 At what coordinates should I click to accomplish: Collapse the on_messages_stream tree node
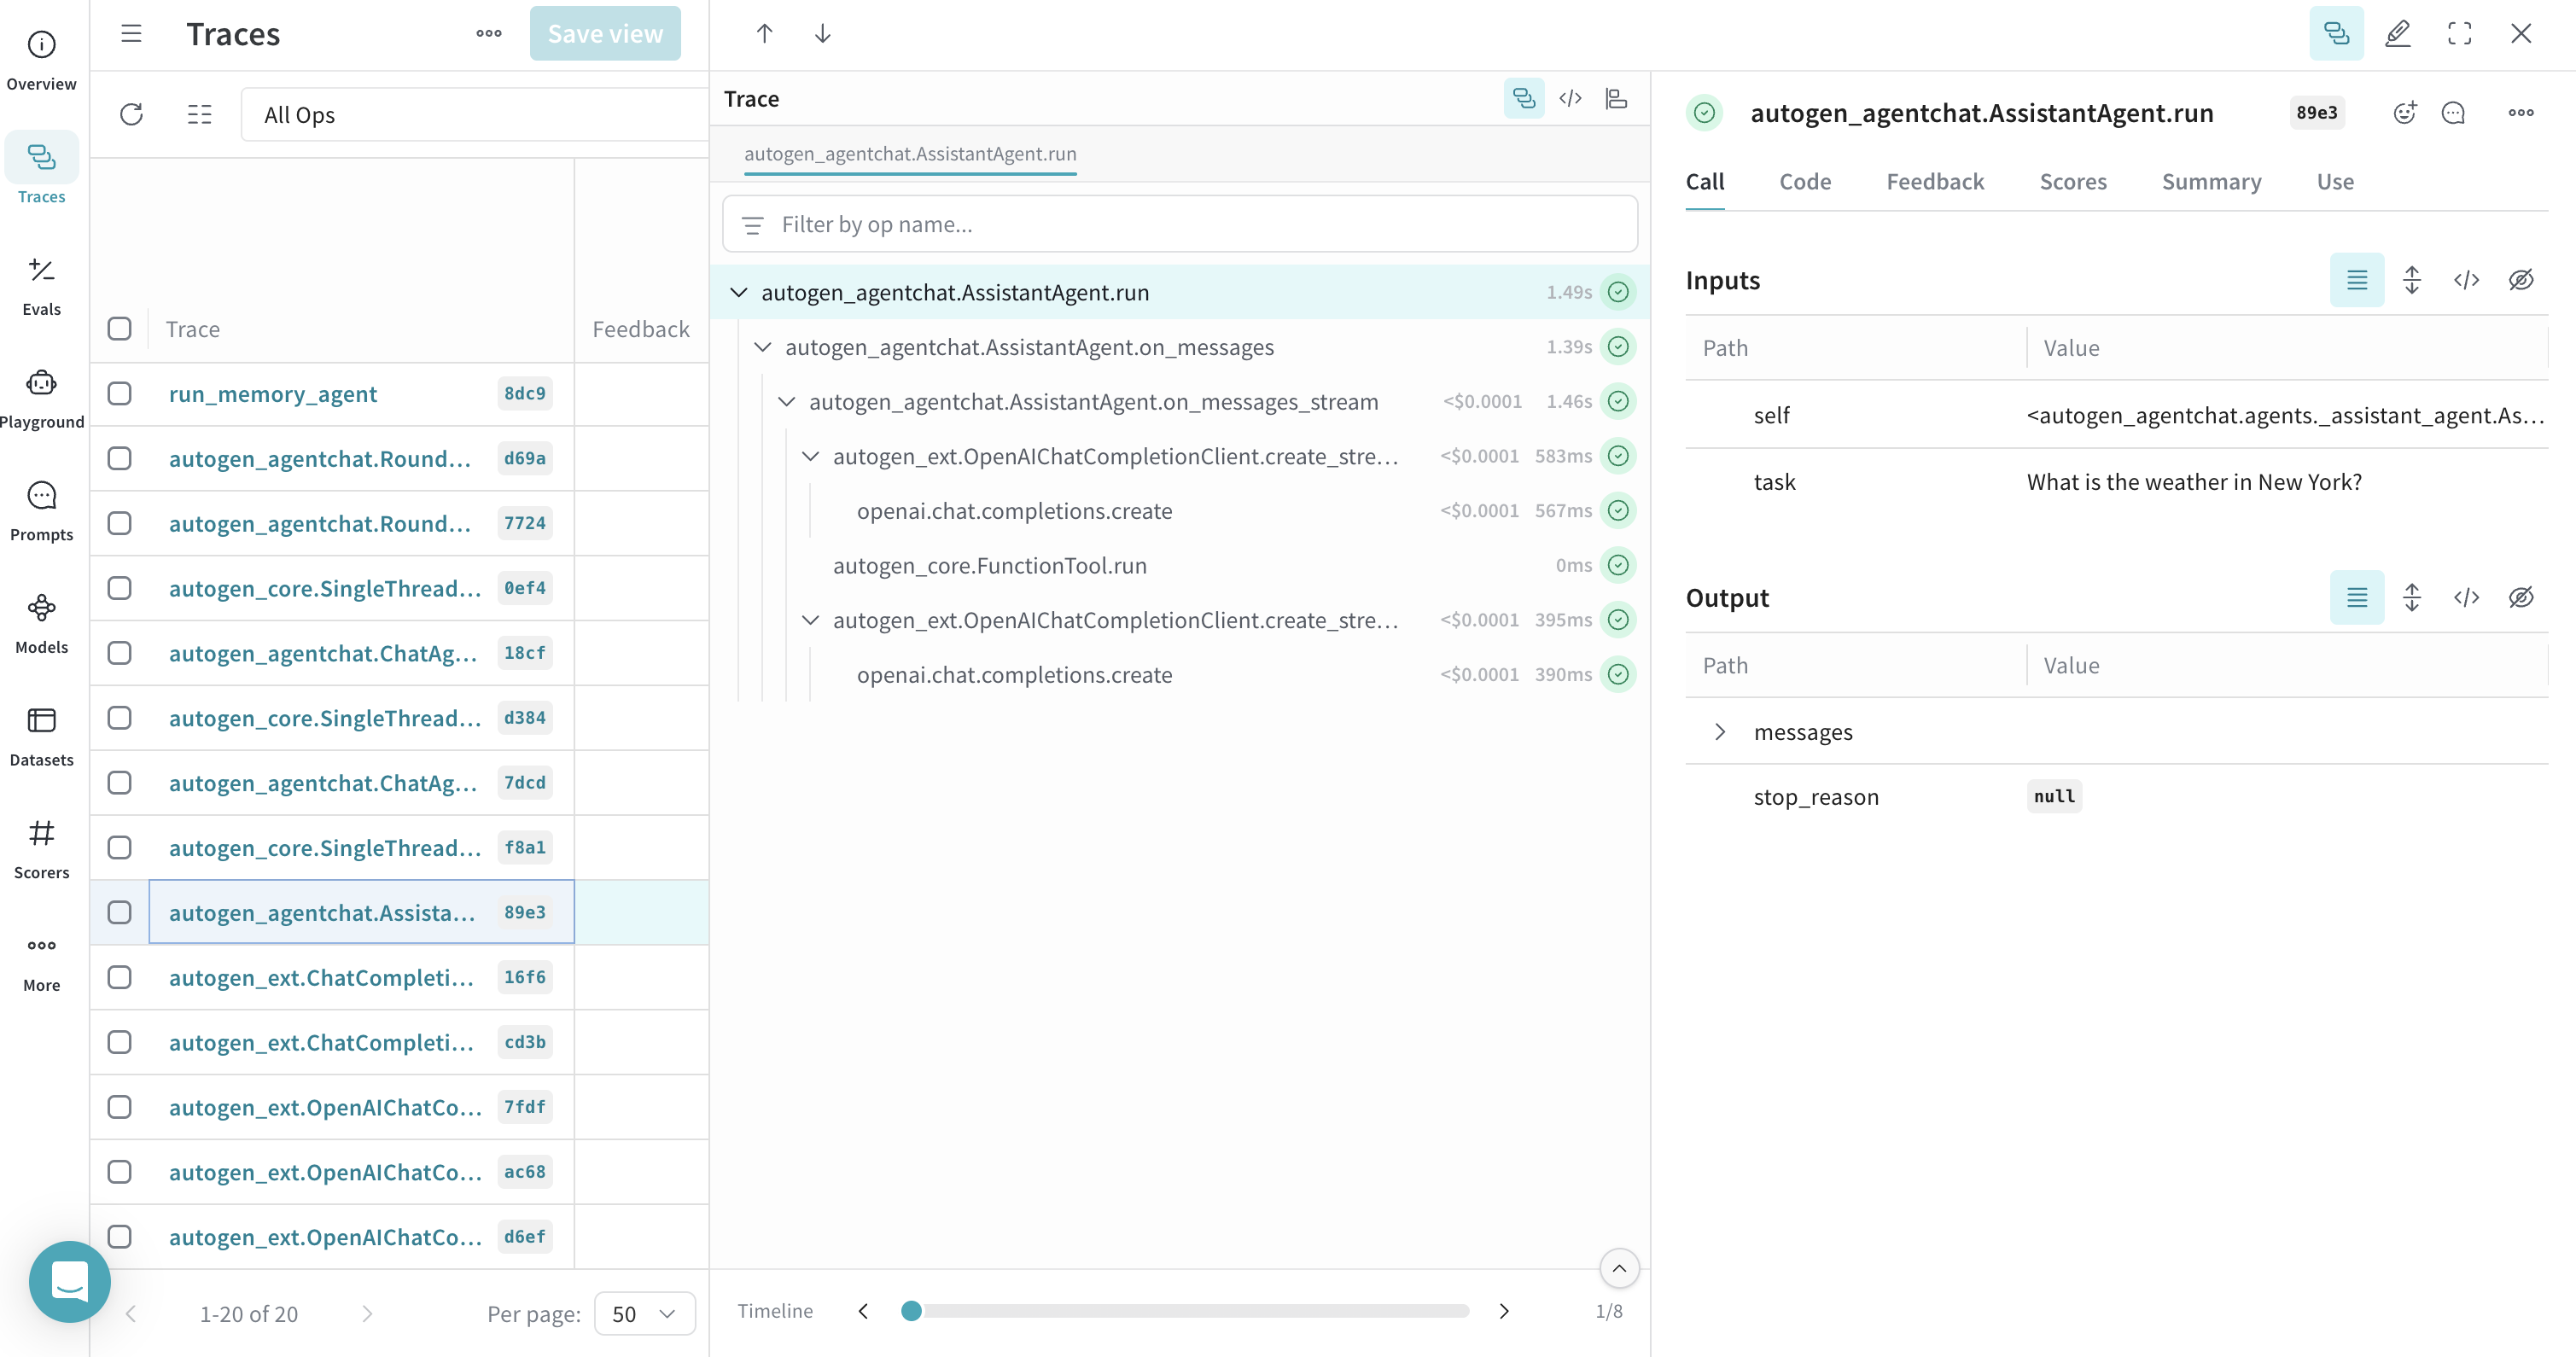pos(786,401)
